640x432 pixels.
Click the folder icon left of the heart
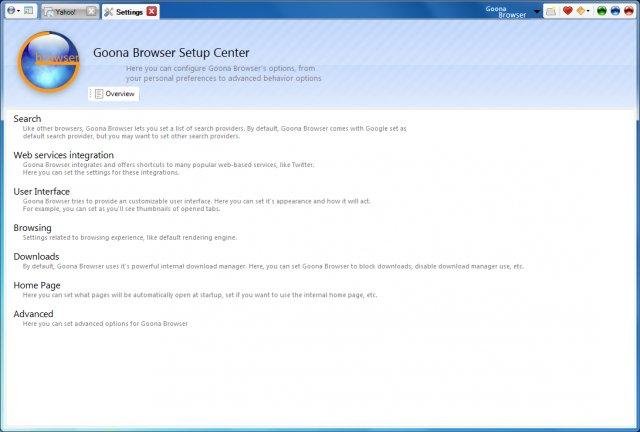pos(551,11)
